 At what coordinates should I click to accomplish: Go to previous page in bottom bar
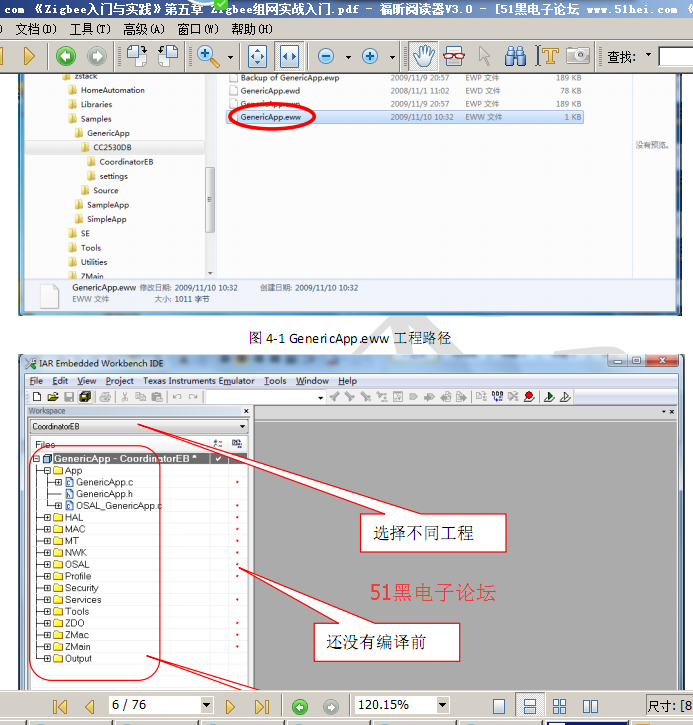tap(90, 707)
